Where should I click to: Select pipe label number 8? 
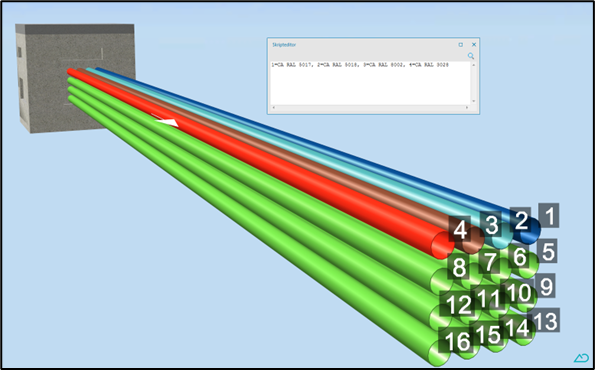(x=459, y=267)
